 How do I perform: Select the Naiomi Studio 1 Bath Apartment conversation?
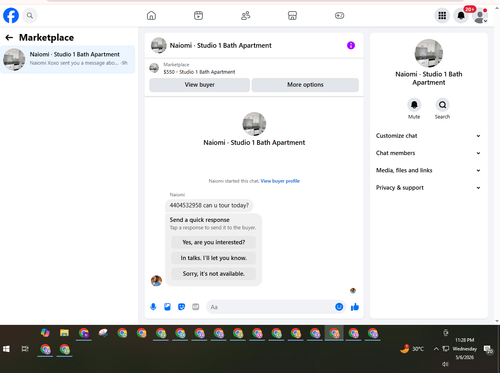click(68, 59)
